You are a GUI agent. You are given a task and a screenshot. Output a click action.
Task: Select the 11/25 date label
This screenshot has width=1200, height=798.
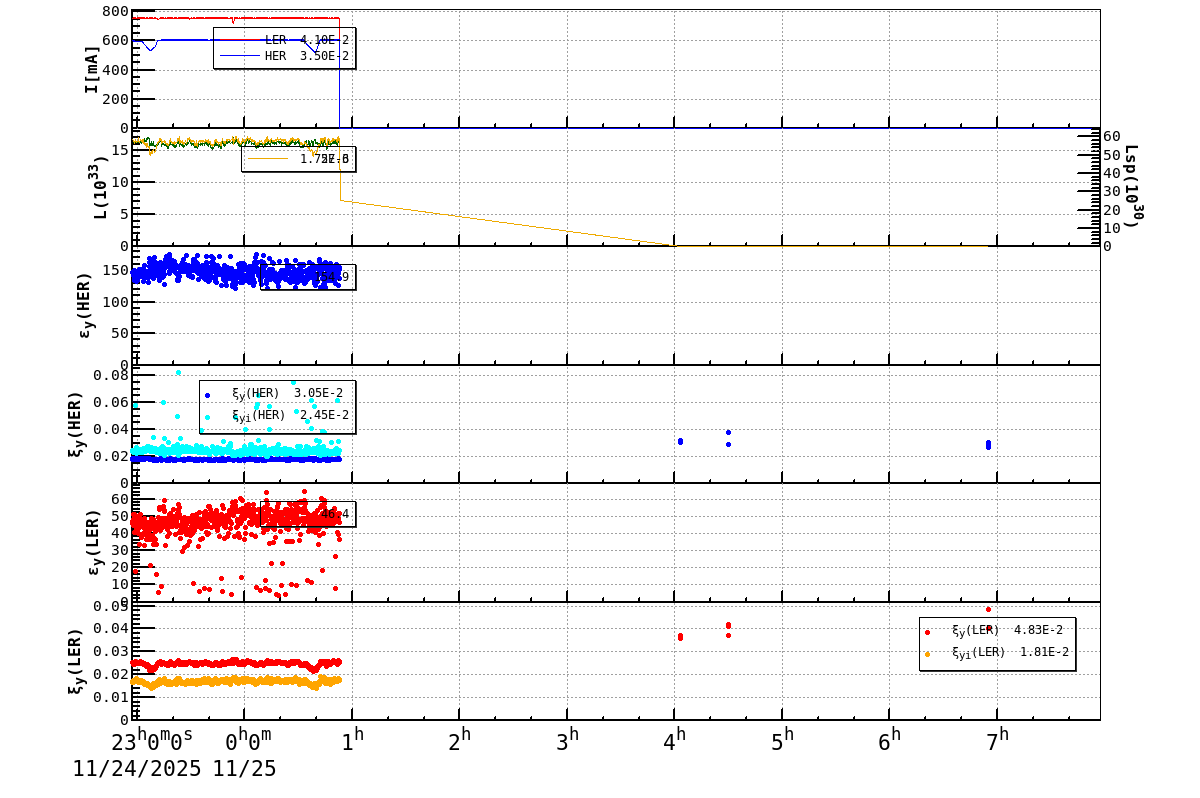[243, 769]
